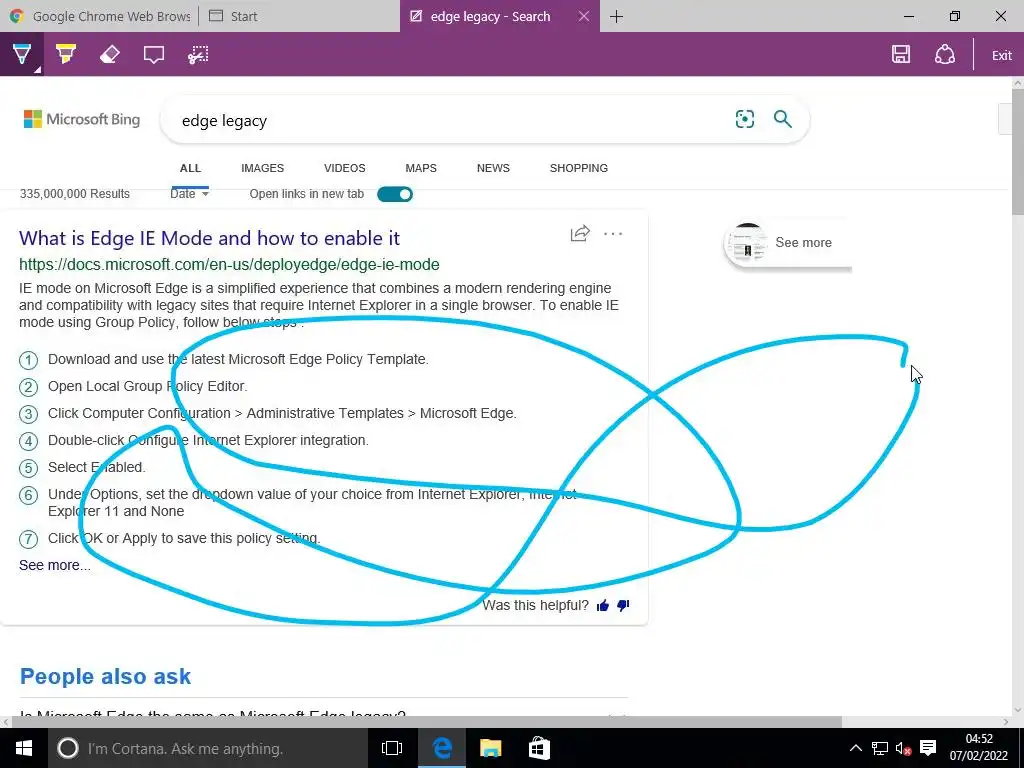Select the eraser tool

(110, 55)
